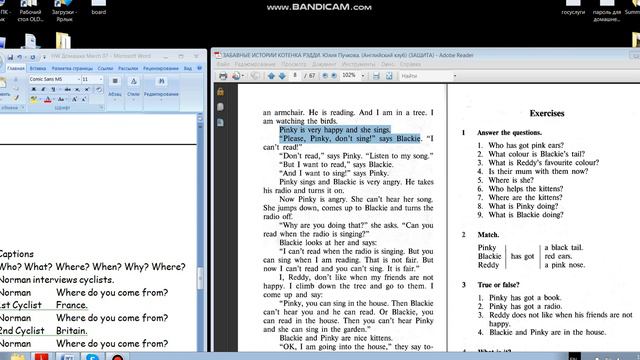Print the PDF in Adobe Reader

(x=223, y=76)
